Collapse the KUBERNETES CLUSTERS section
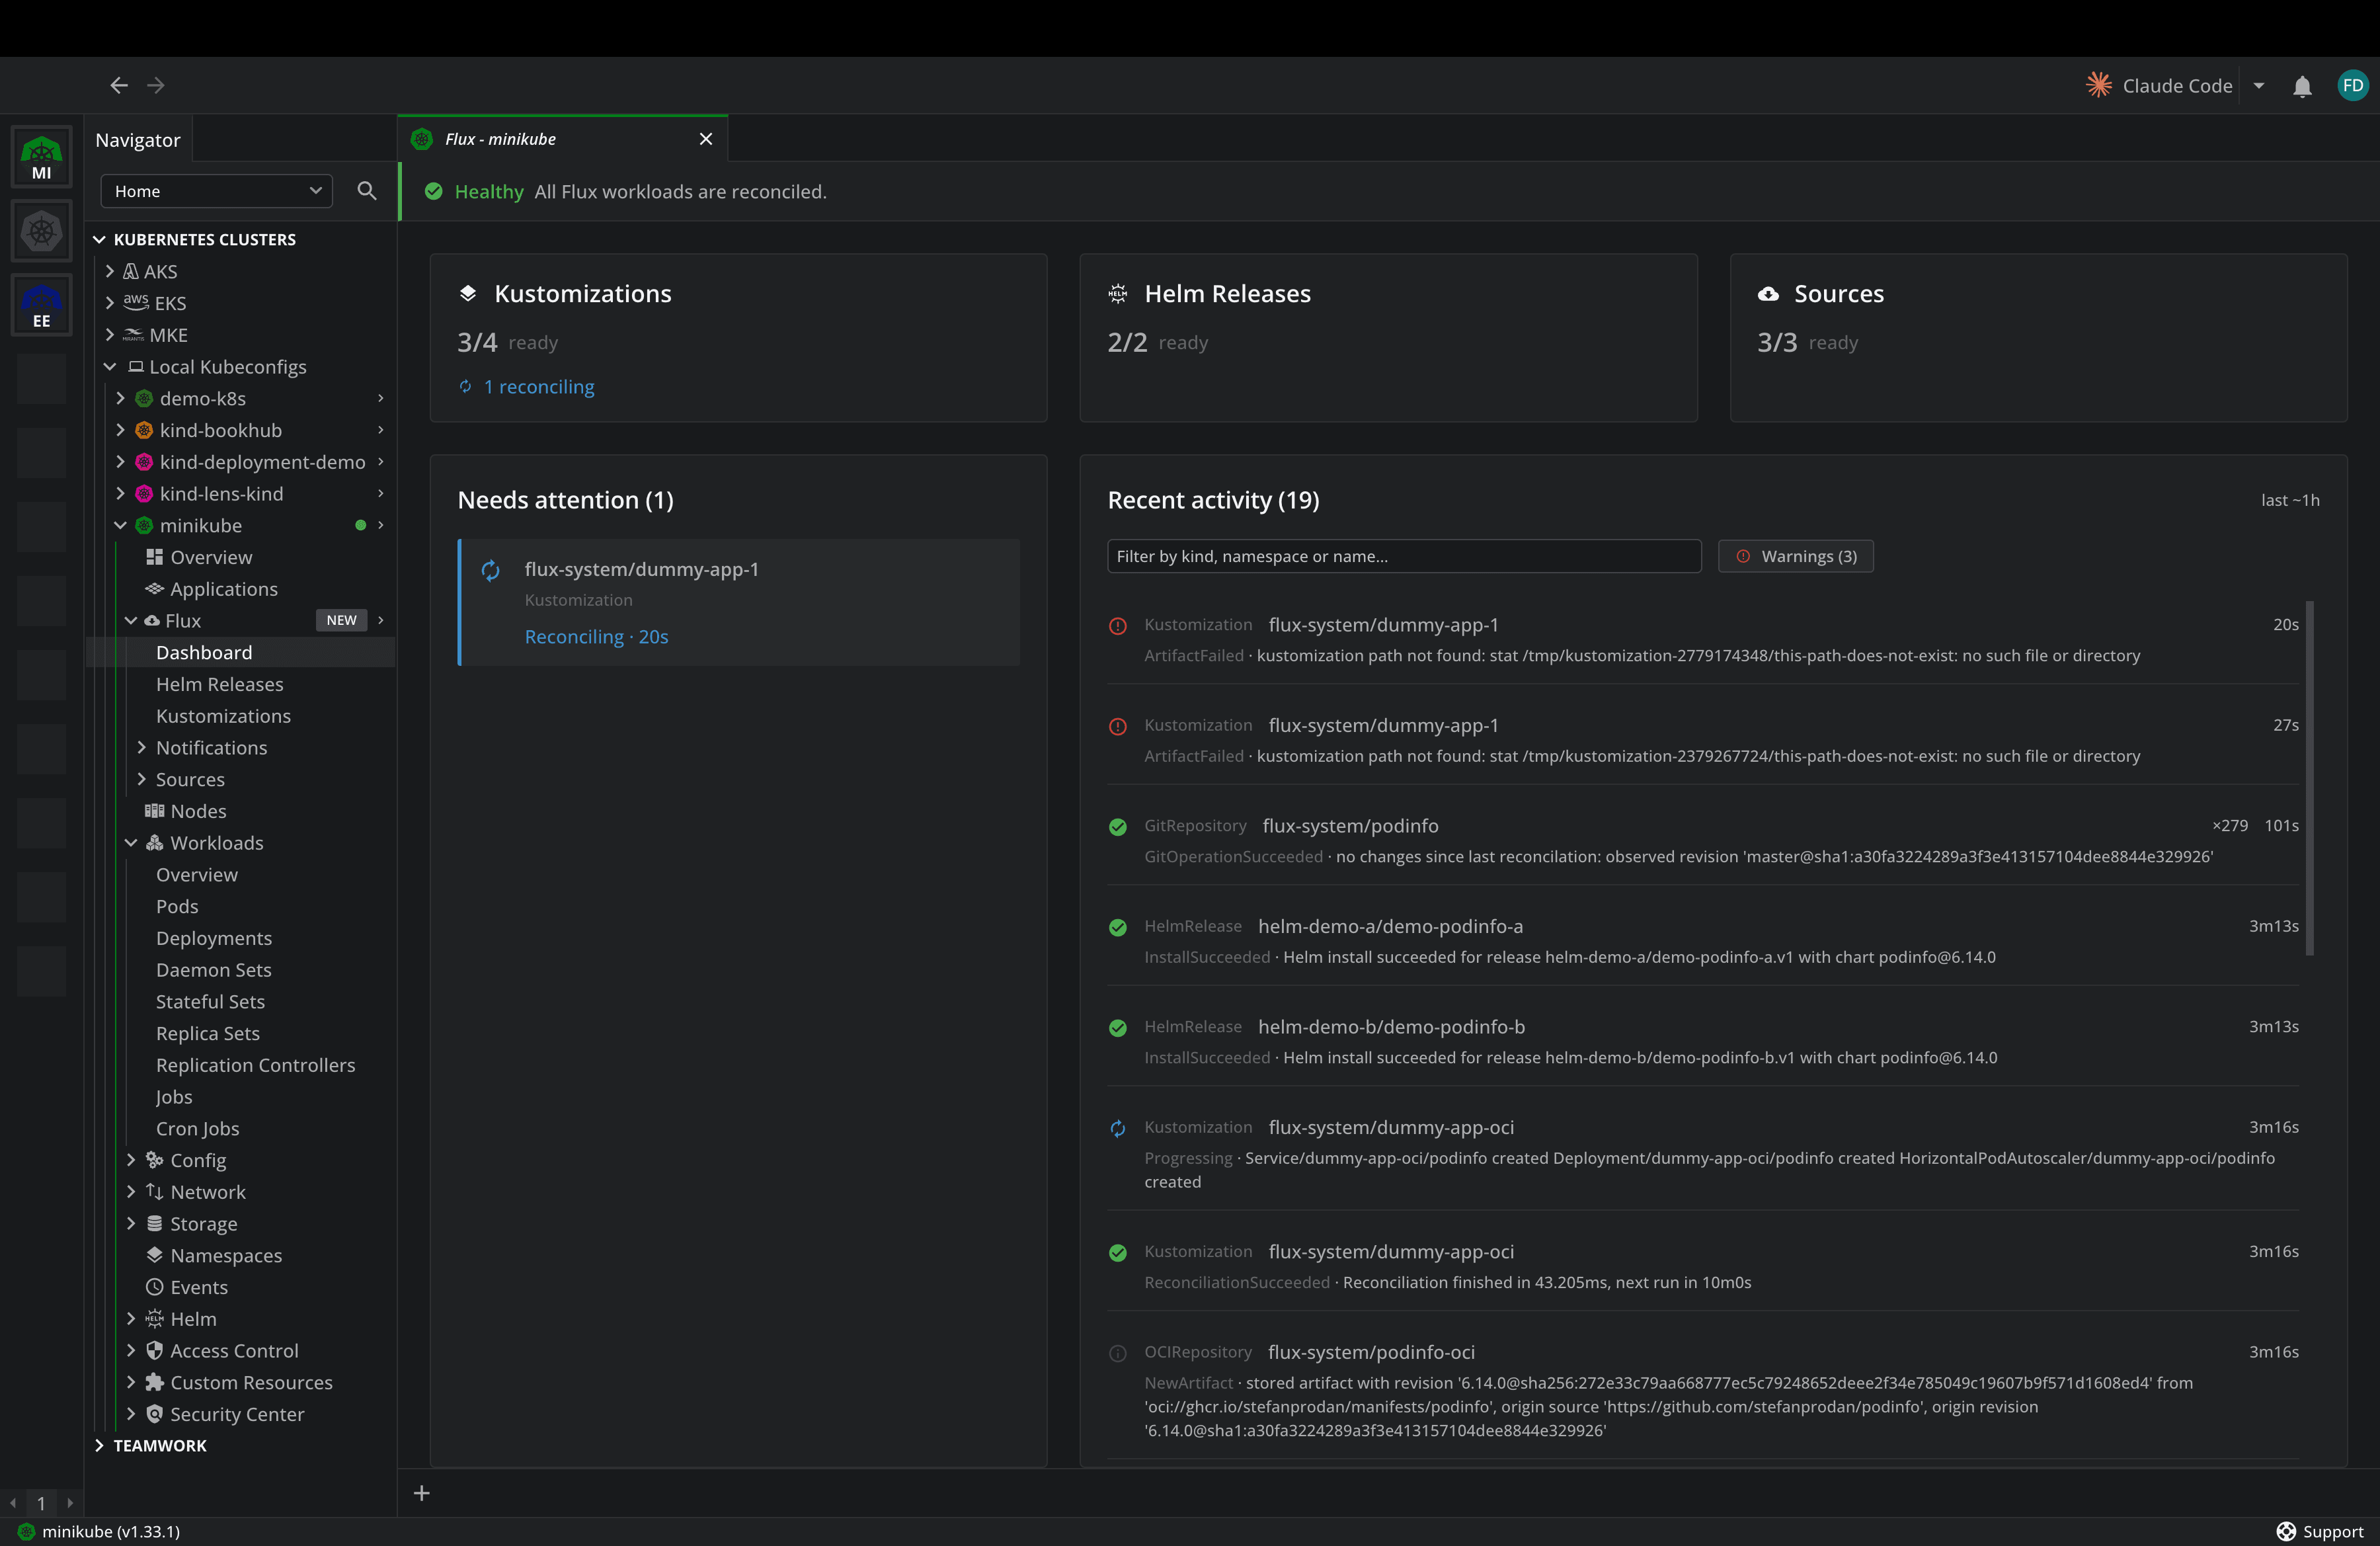Image resolution: width=2380 pixels, height=1546 pixels. (x=99, y=239)
